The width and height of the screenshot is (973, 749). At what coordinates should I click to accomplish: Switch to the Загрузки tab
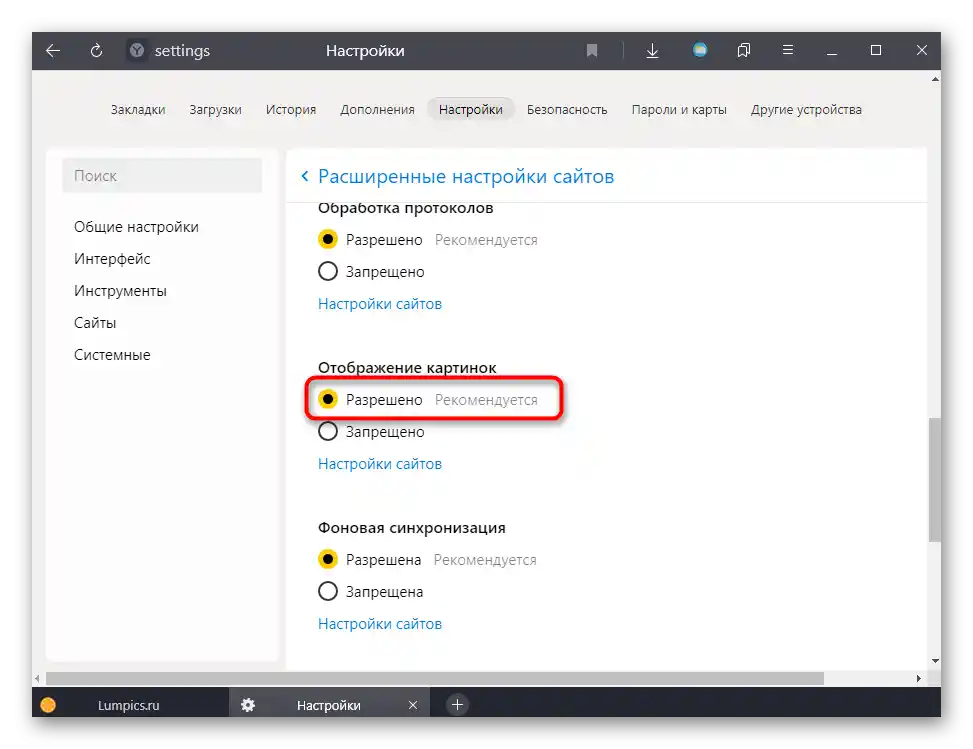pyautogui.click(x=215, y=110)
